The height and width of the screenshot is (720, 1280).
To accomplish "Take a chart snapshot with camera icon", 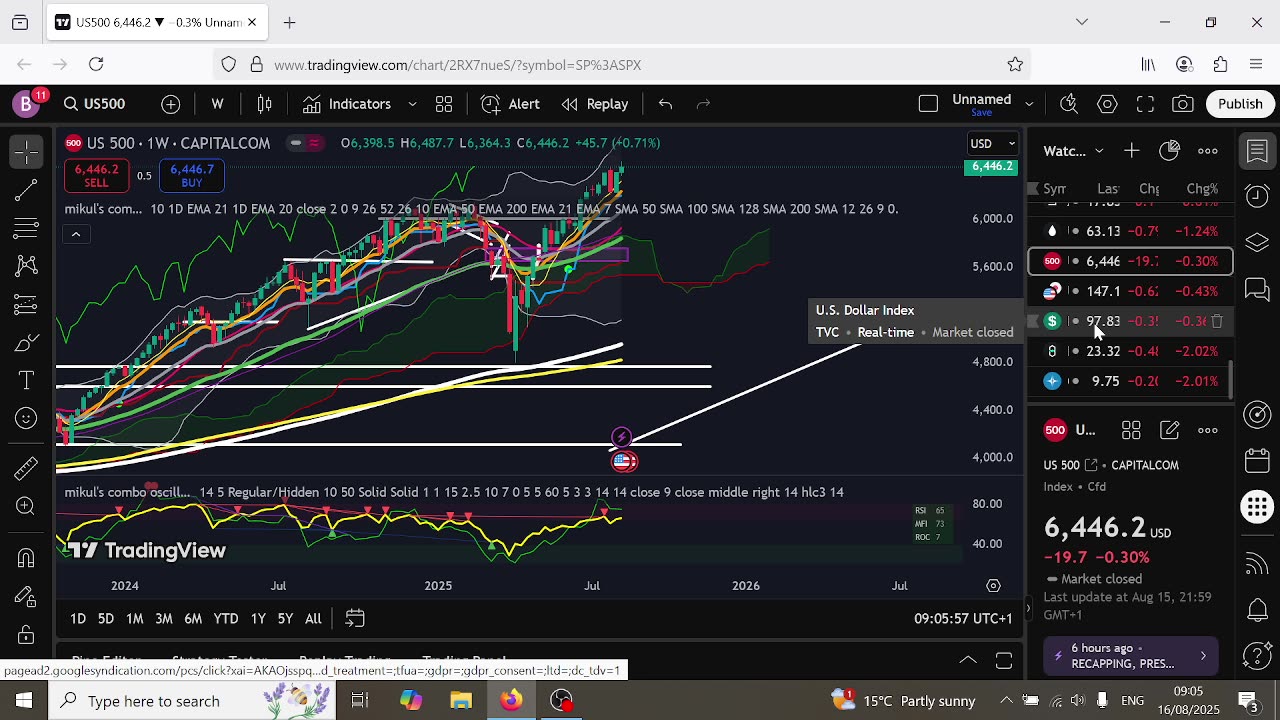I will pyautogui.click(x=1183, y=104).
